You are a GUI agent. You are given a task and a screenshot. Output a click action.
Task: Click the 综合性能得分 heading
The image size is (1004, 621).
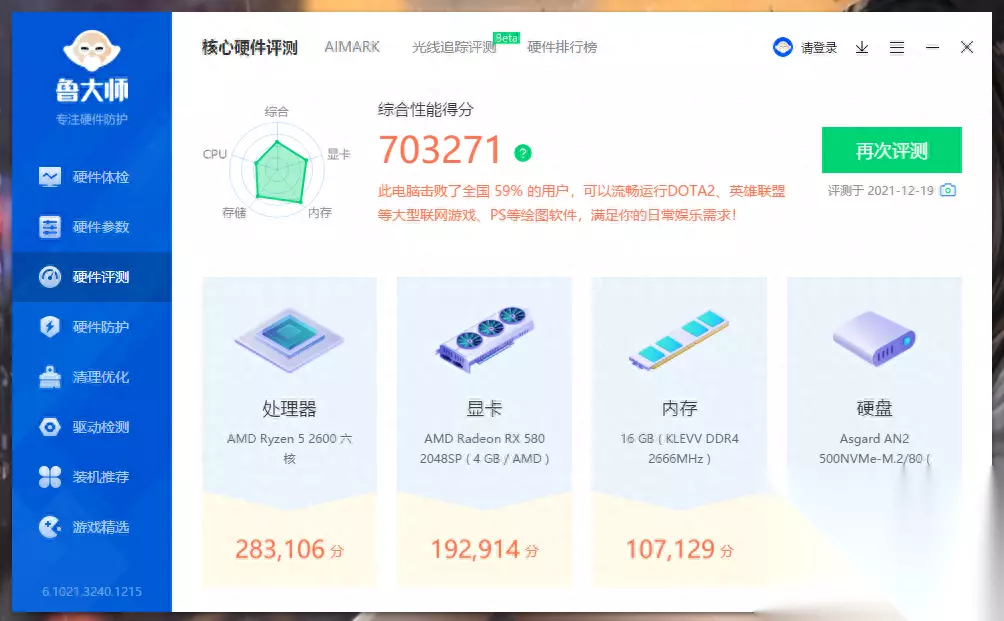425,109
